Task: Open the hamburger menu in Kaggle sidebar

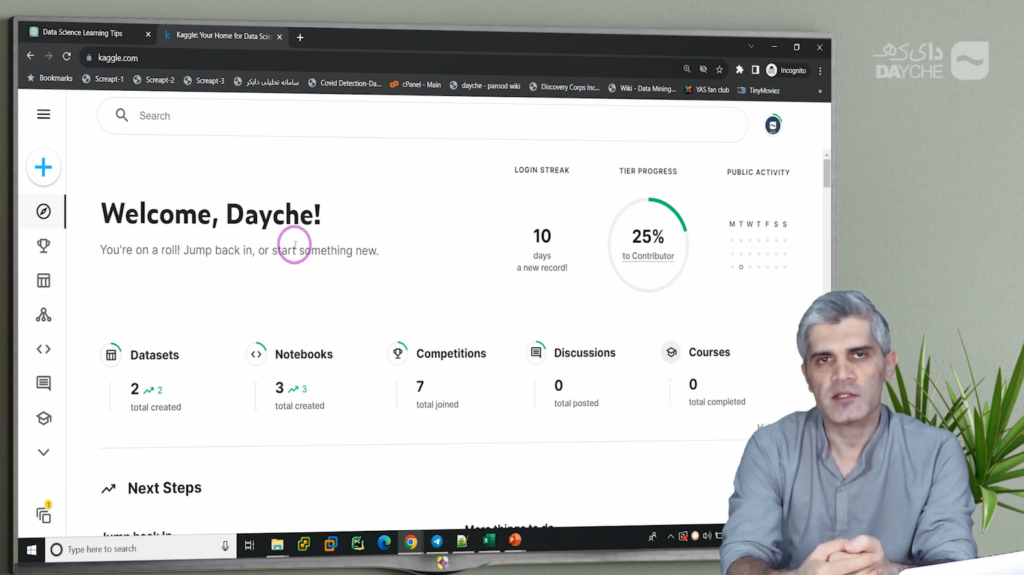Action: coord(43,114)
